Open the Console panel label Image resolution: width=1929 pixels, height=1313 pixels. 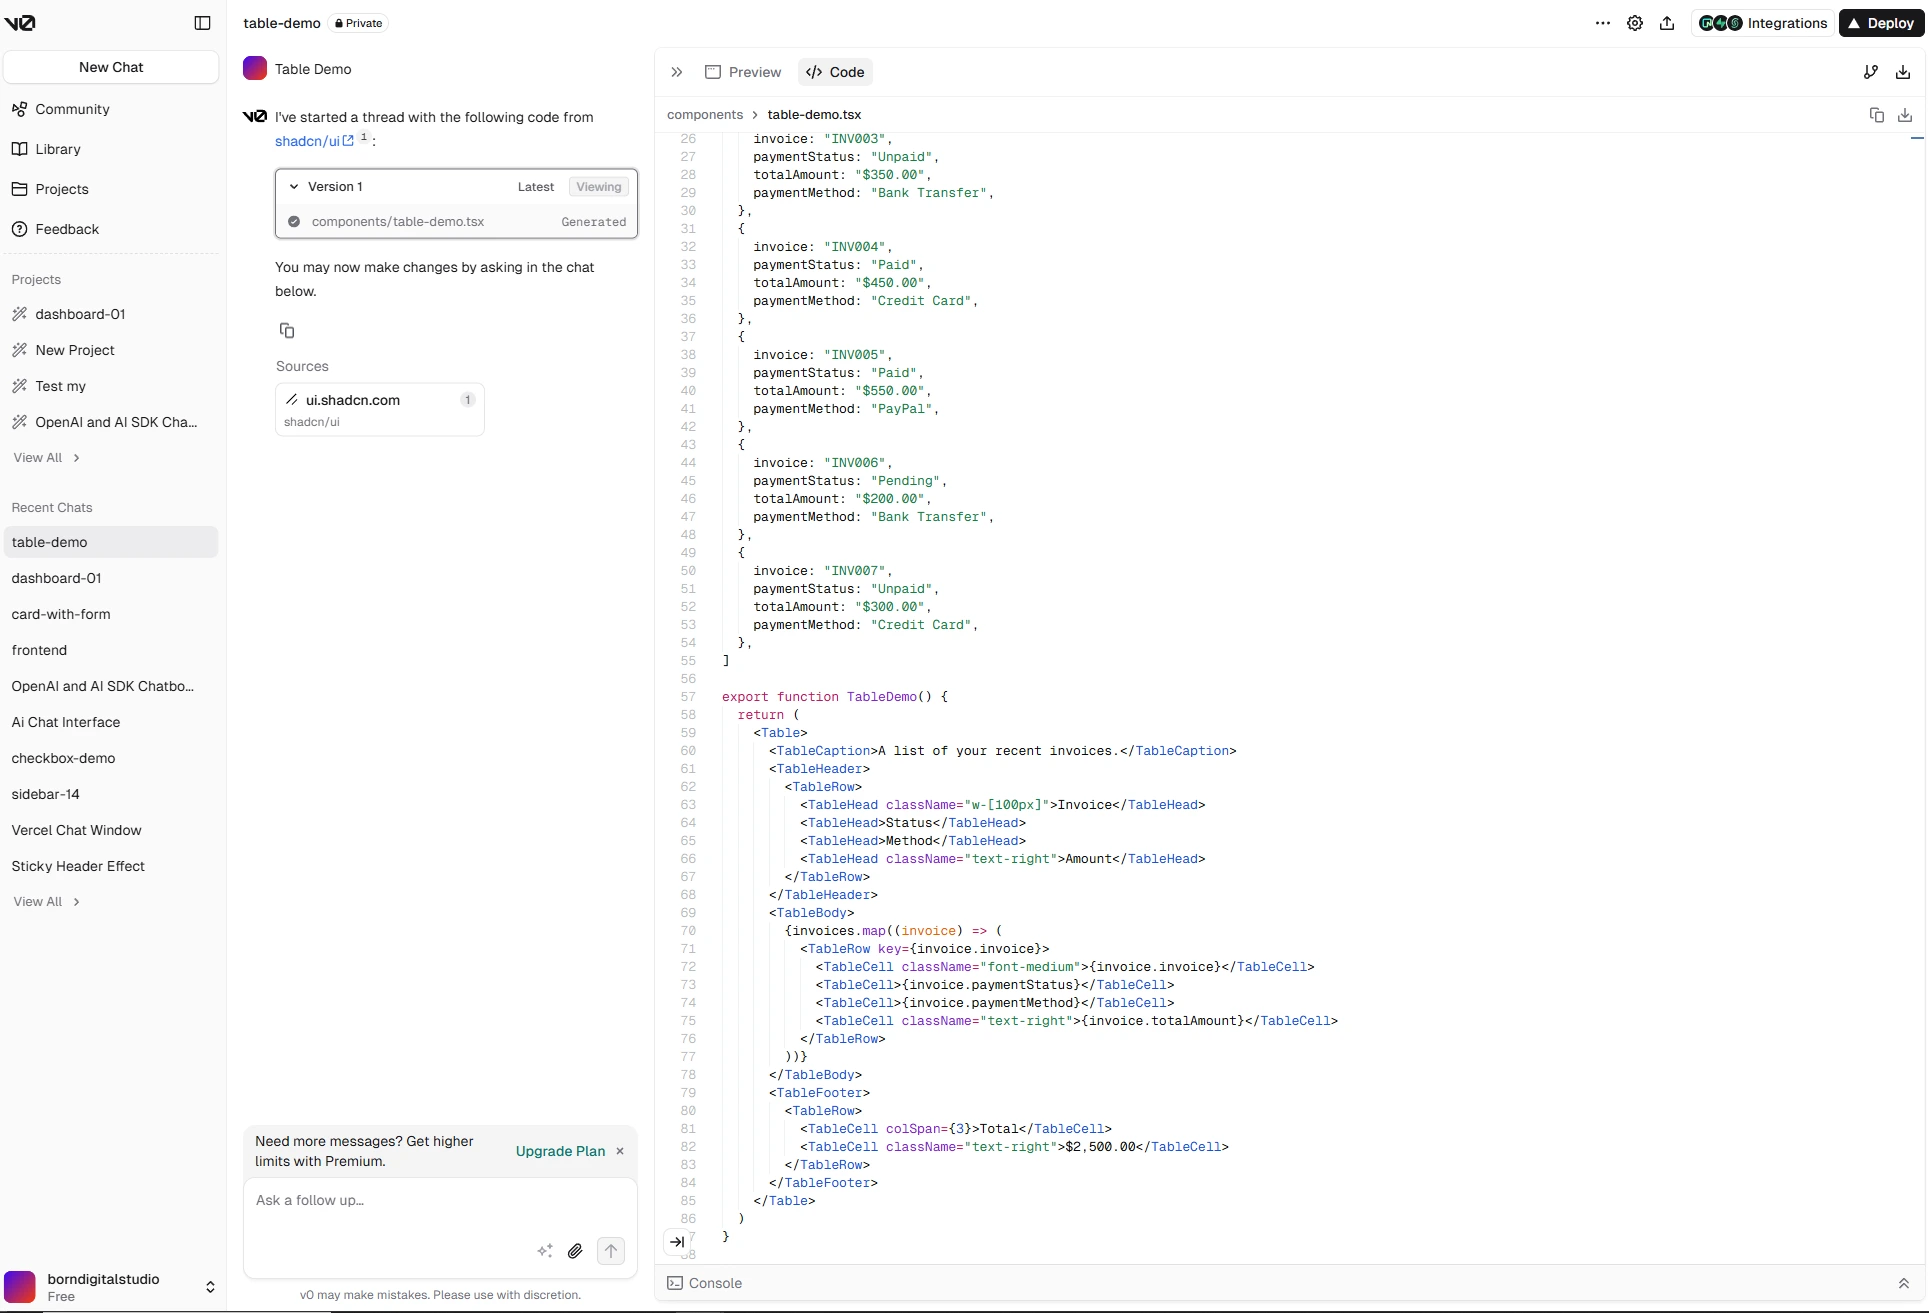(x=705, y=1283)
